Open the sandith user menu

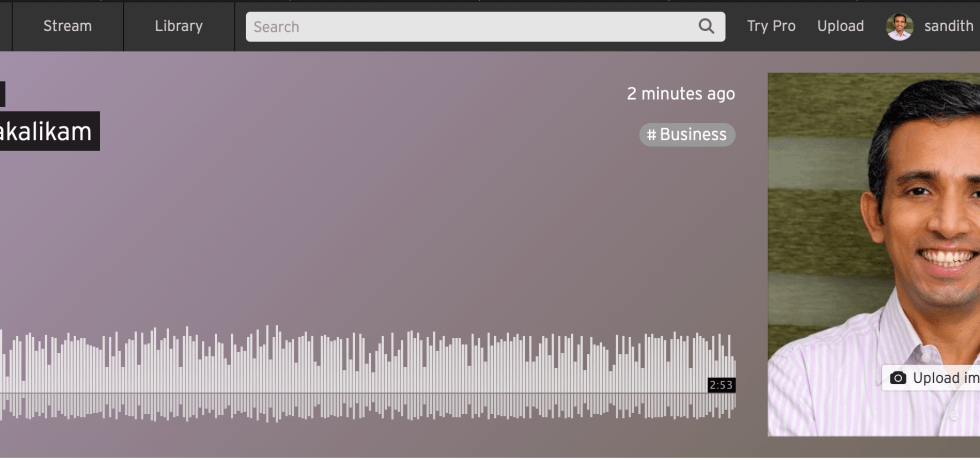click(948, 26)
